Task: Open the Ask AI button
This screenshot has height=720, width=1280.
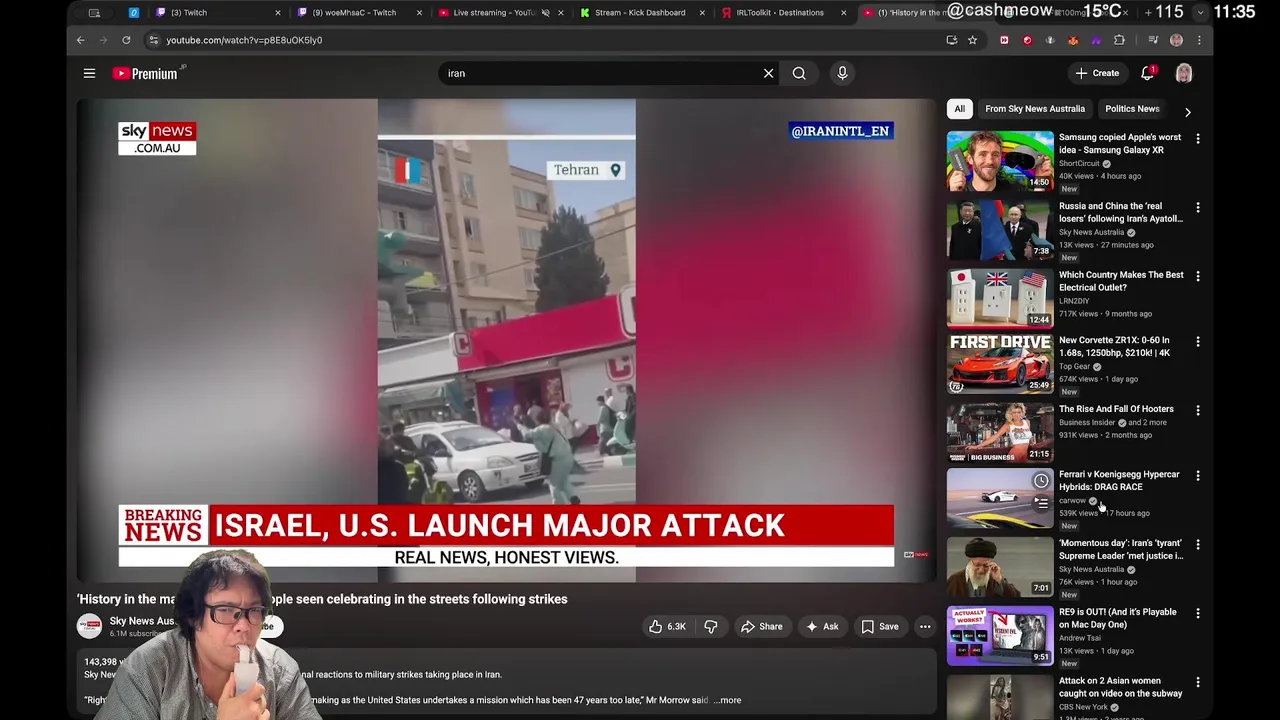Action: tap(822, 627)
